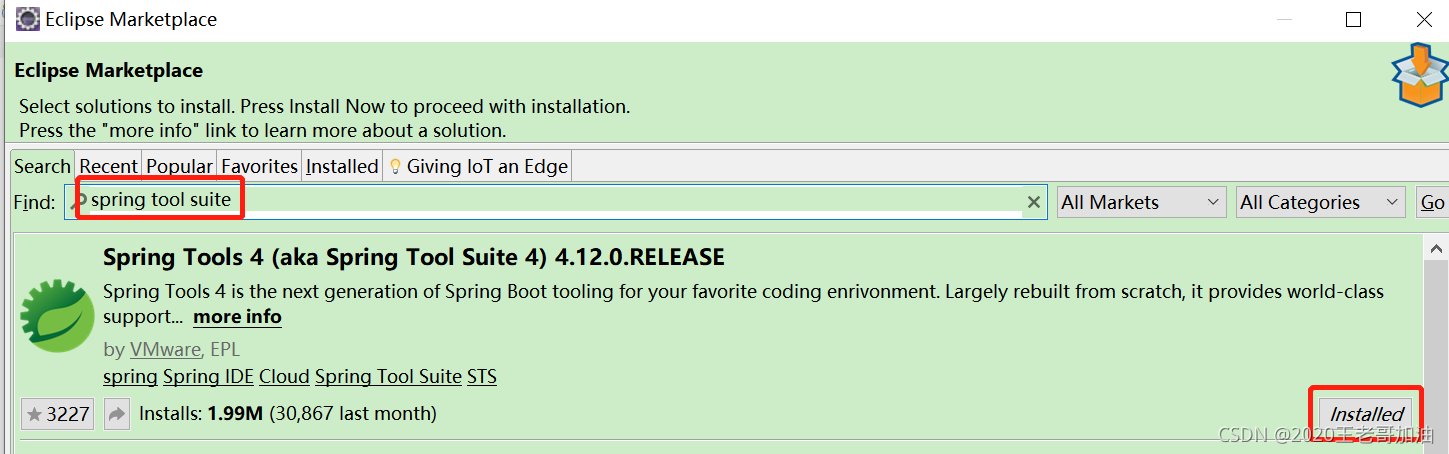Open the Giving IoT an Edge tab

478,166
